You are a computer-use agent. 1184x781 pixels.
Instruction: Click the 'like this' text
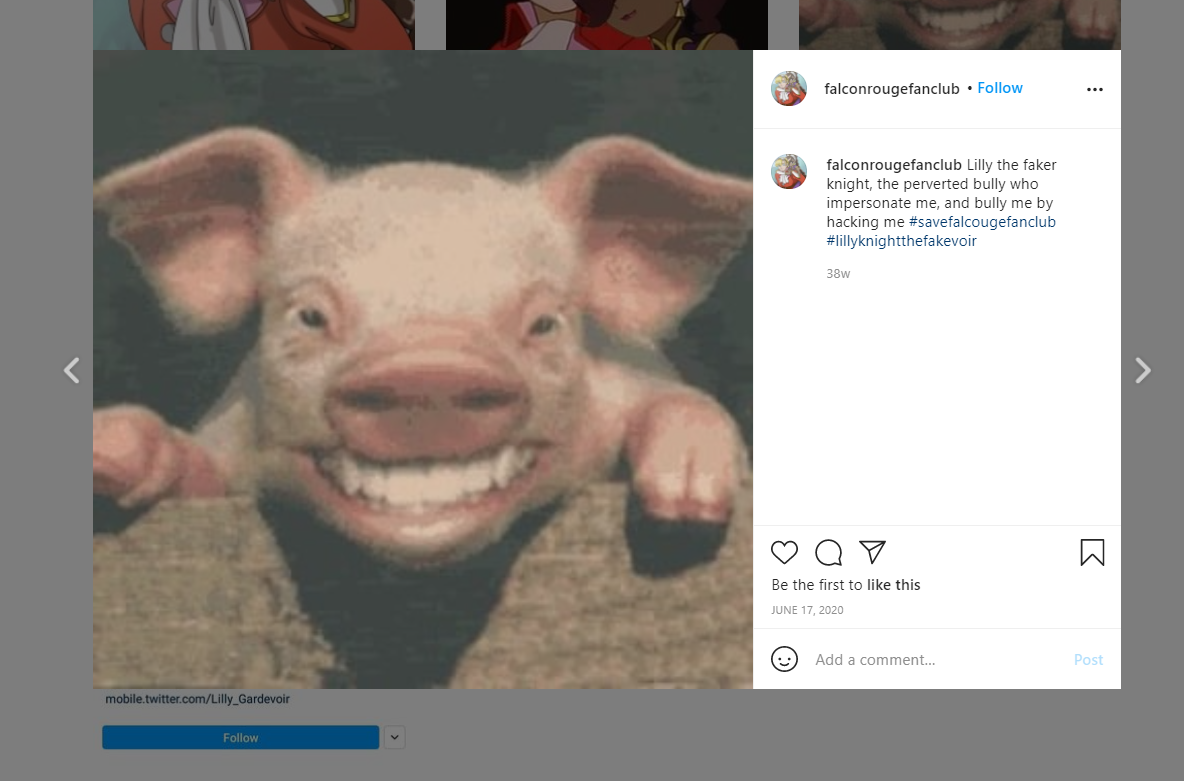coord(893,585)
